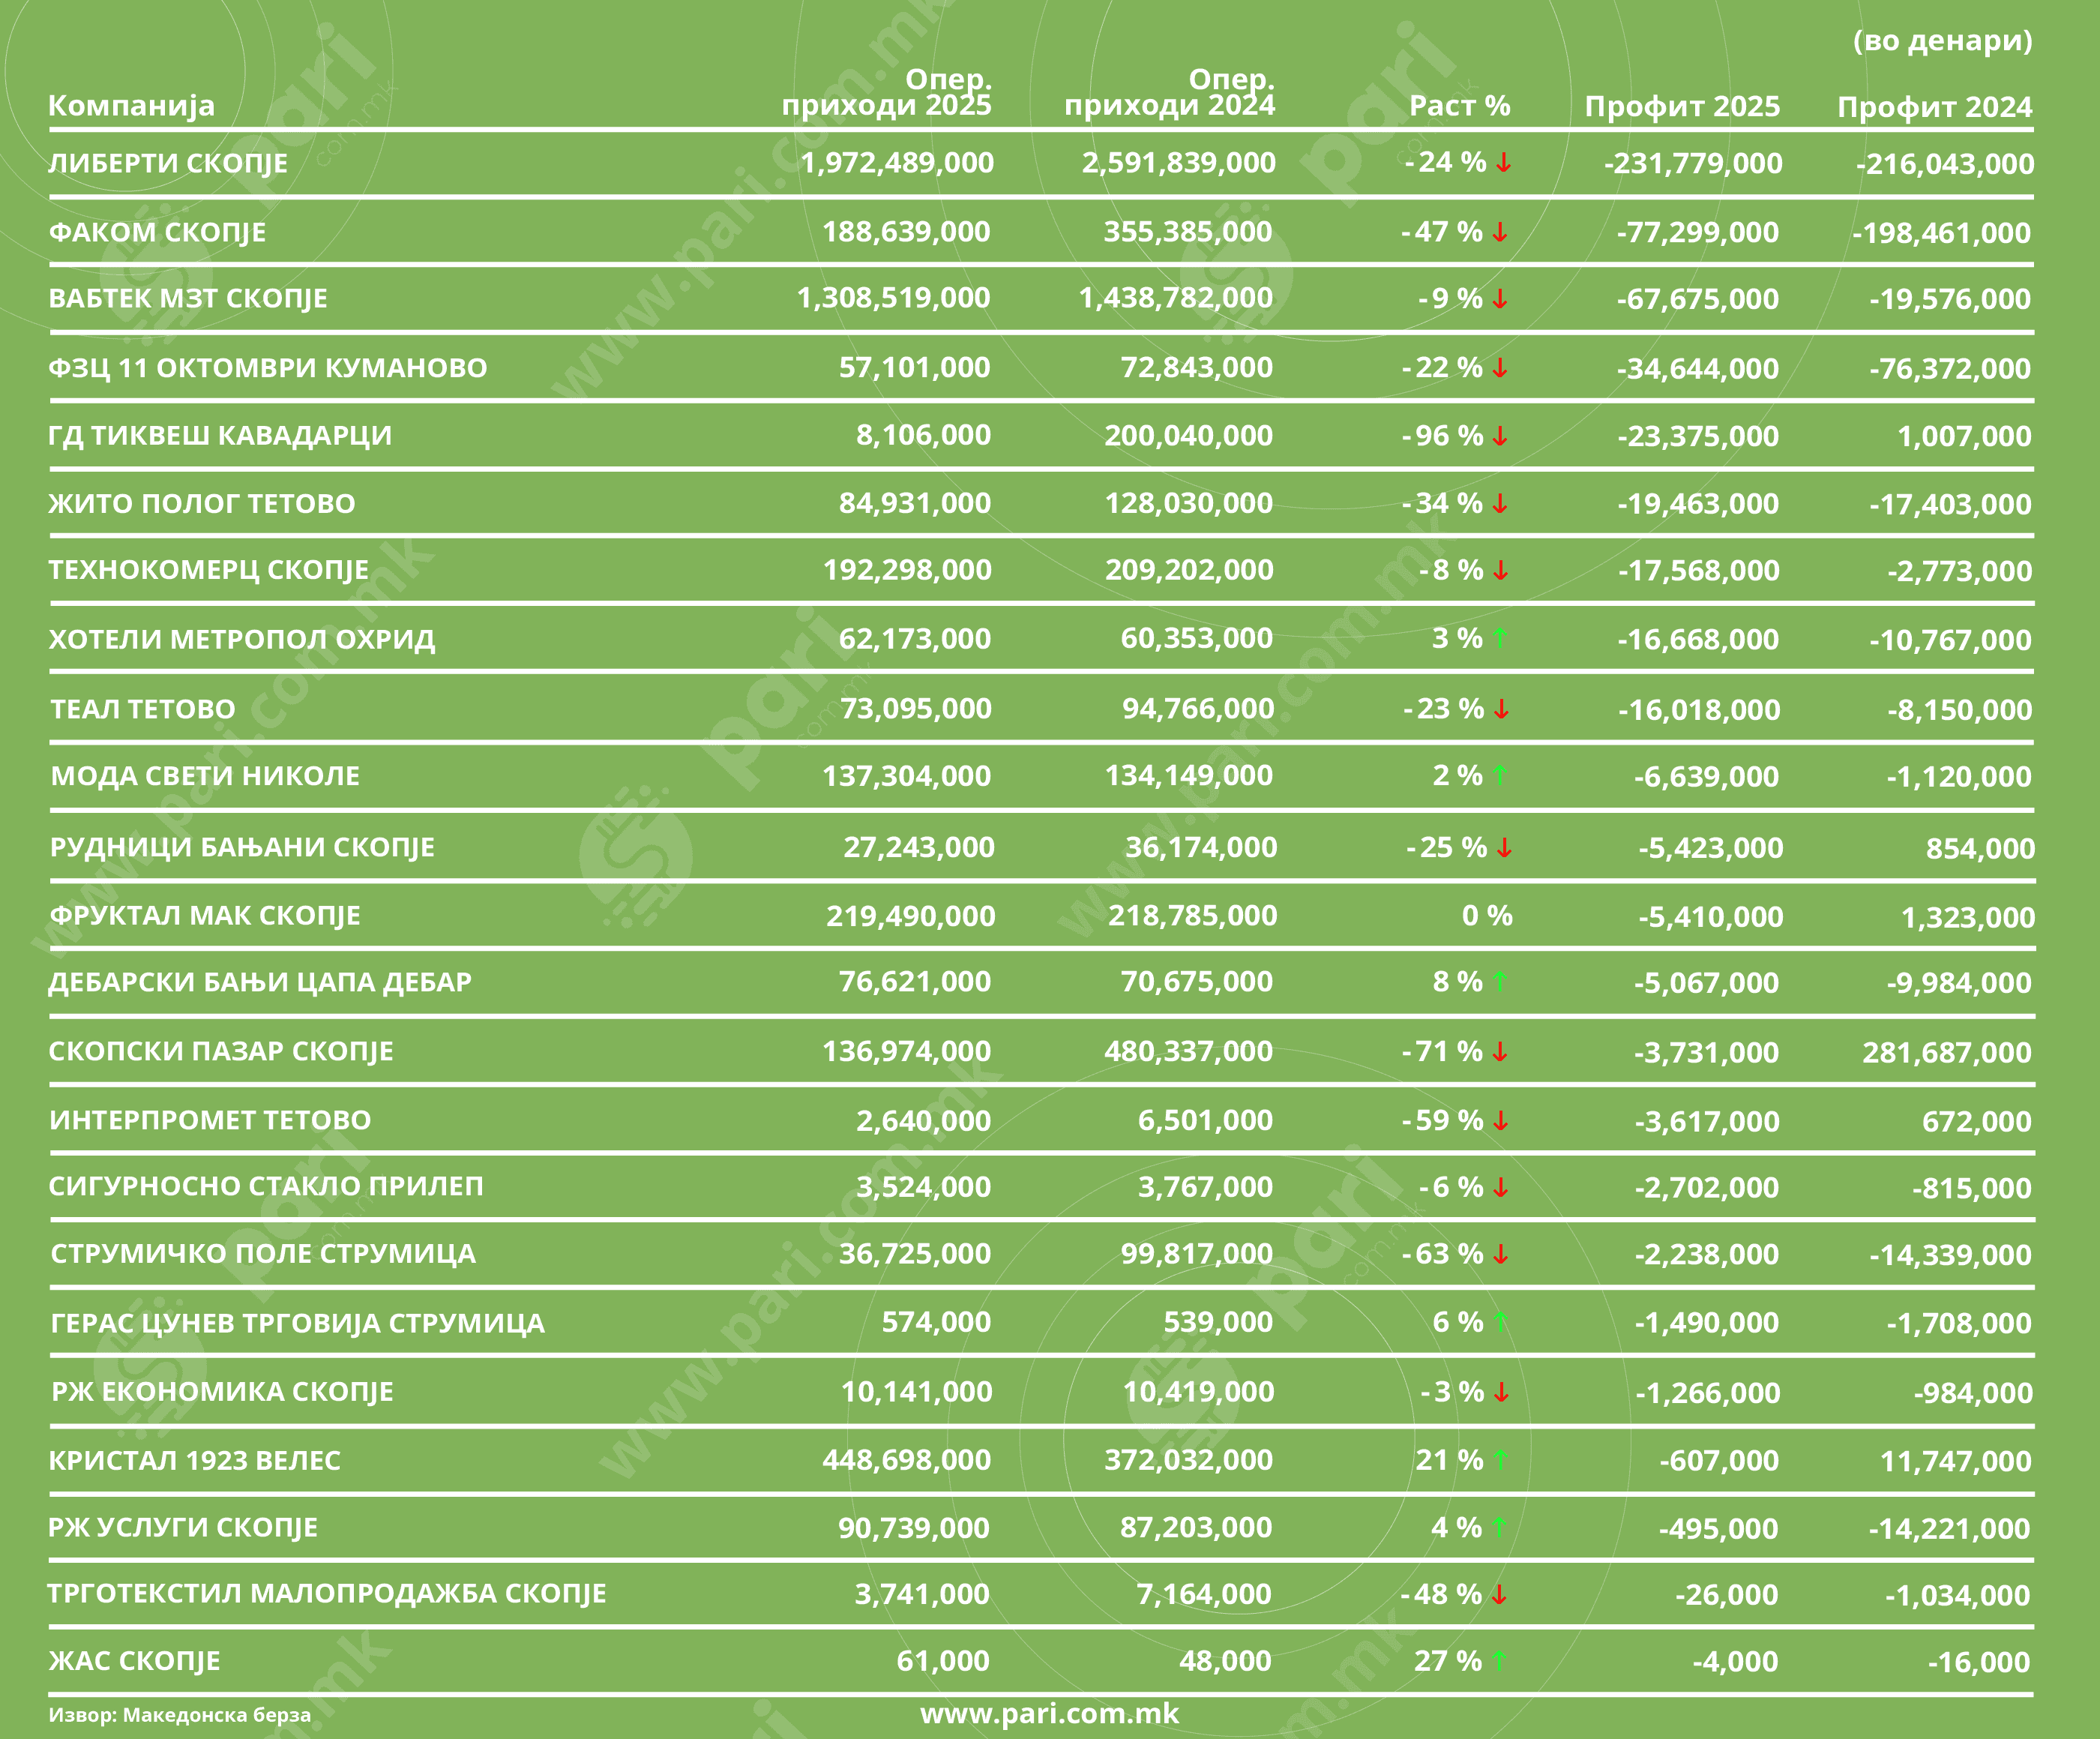Click the green up arrow in ХОТЕЛИ МЕТРОПОЛ ОХРИД row
This screenshot has width=2100, height=1739.
click(x=1499, y=638)
